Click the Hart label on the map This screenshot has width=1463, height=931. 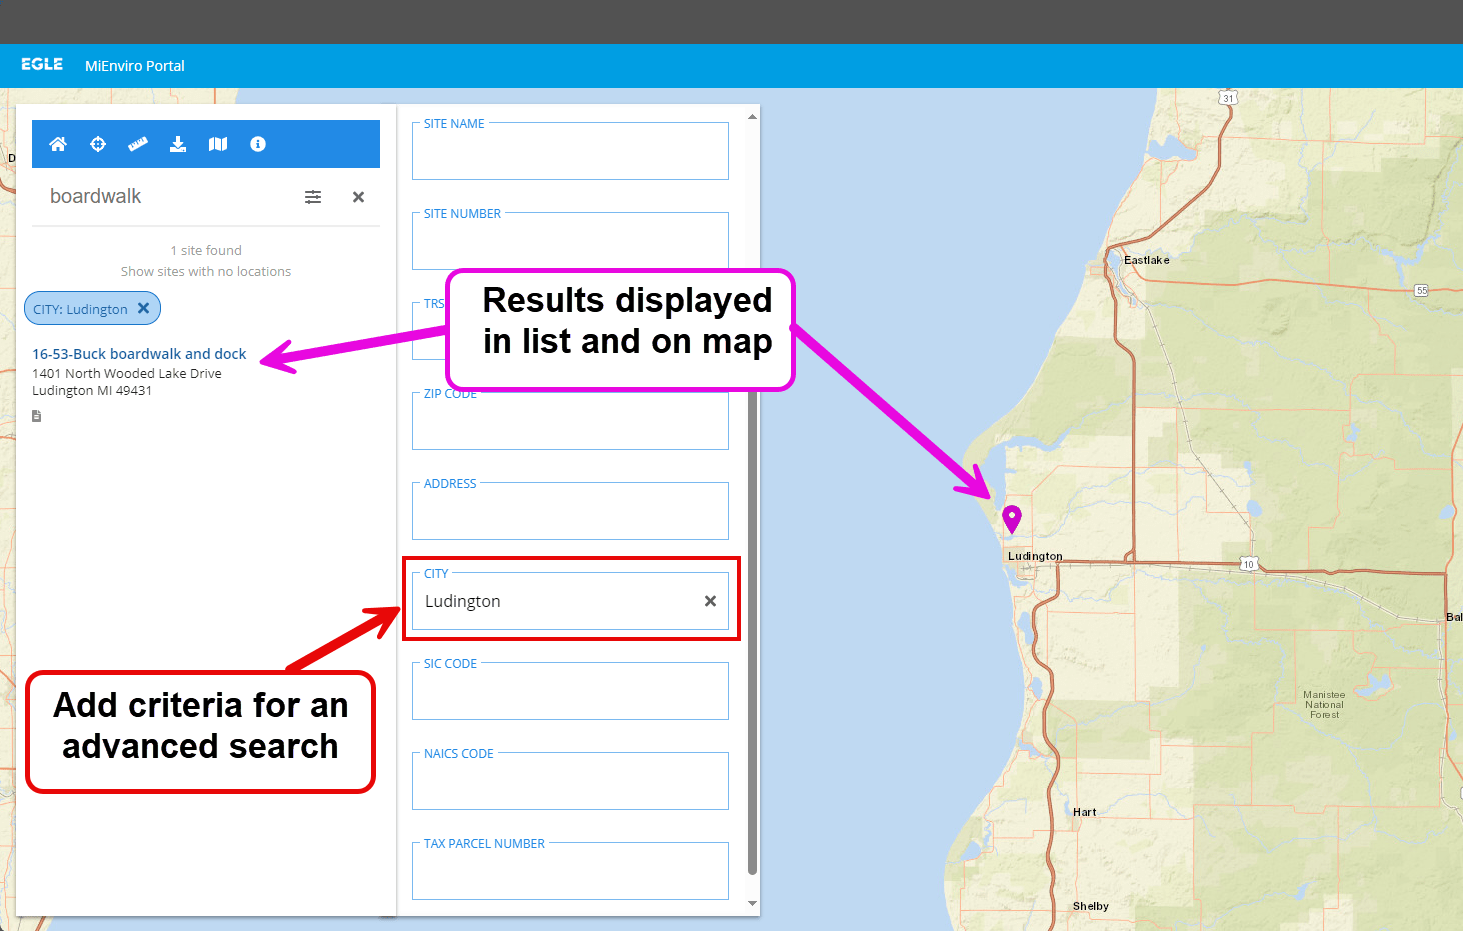tap(1084, 812)
